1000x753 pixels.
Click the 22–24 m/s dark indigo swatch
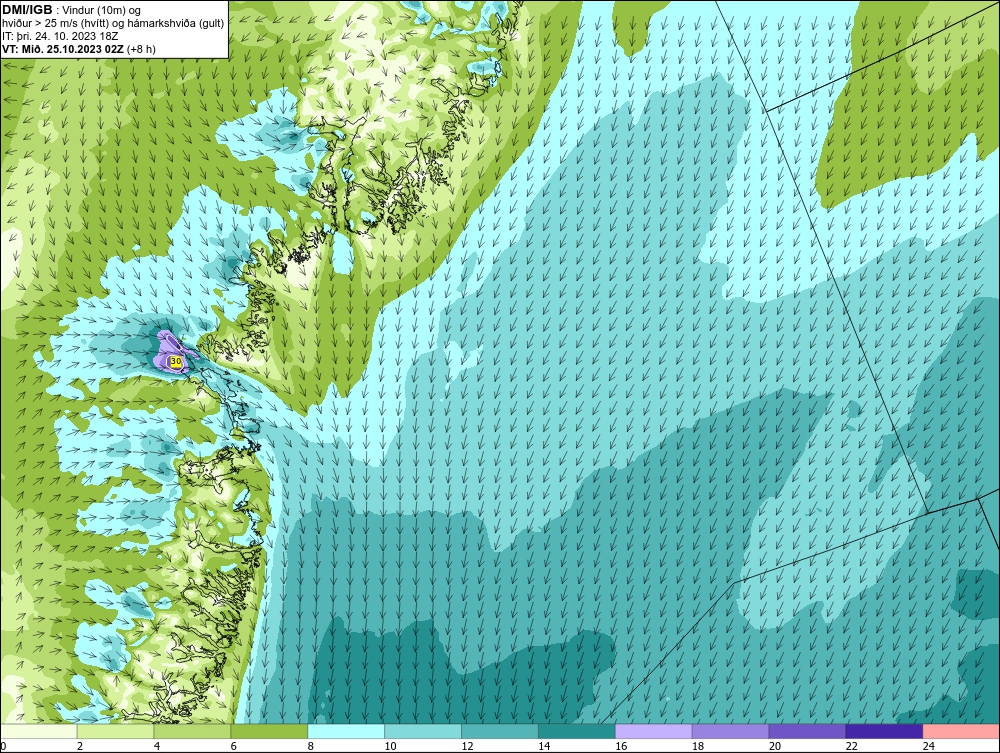[x=885, y=731]
